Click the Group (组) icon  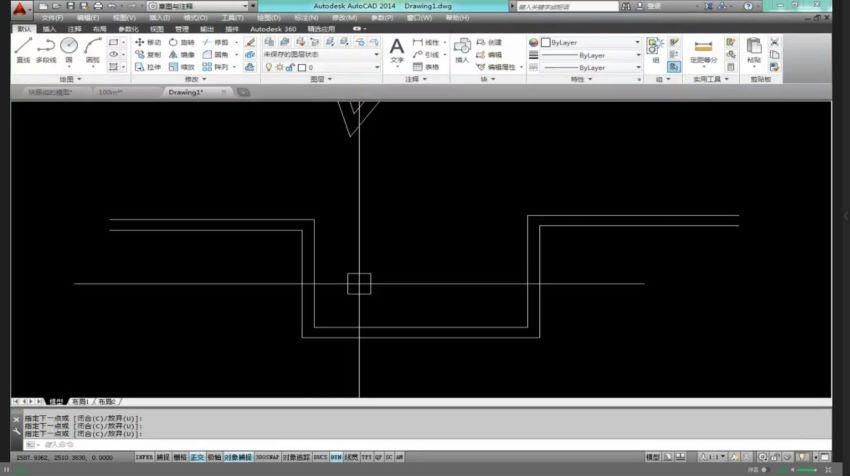pos(655,49)
